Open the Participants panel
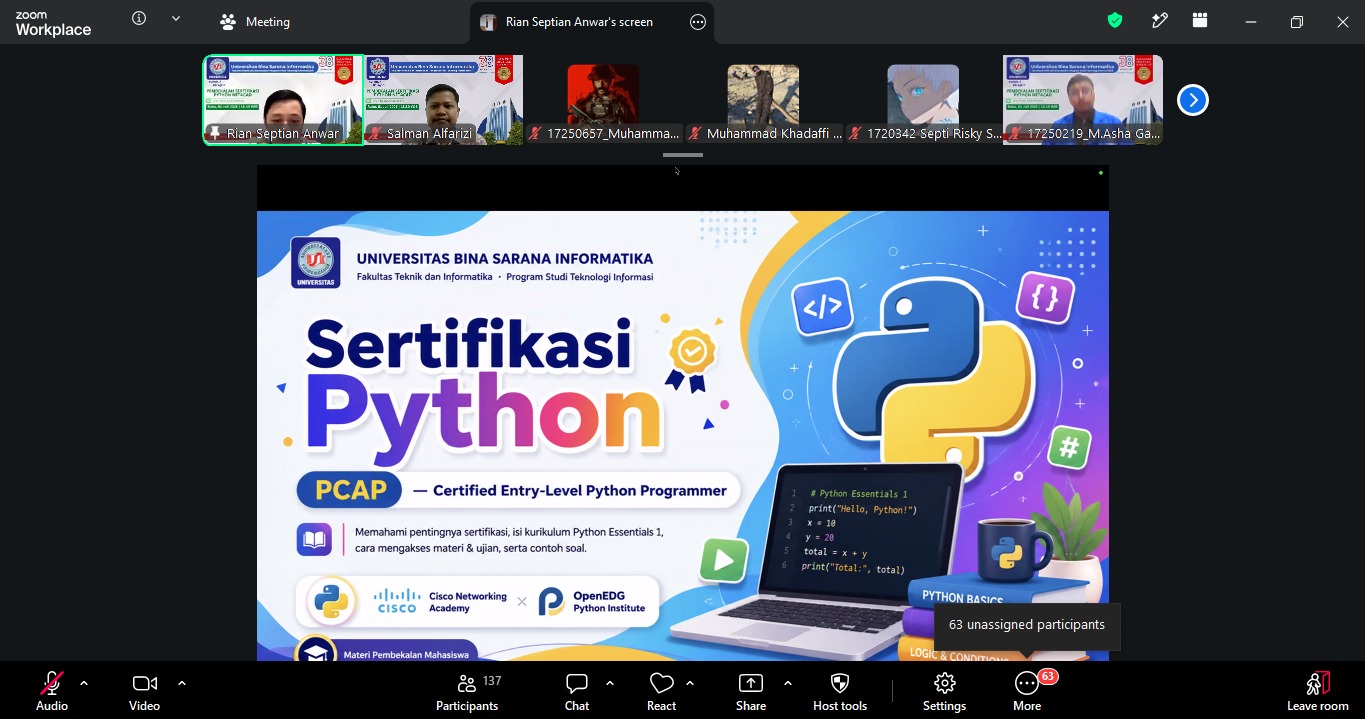 (467, 691)
